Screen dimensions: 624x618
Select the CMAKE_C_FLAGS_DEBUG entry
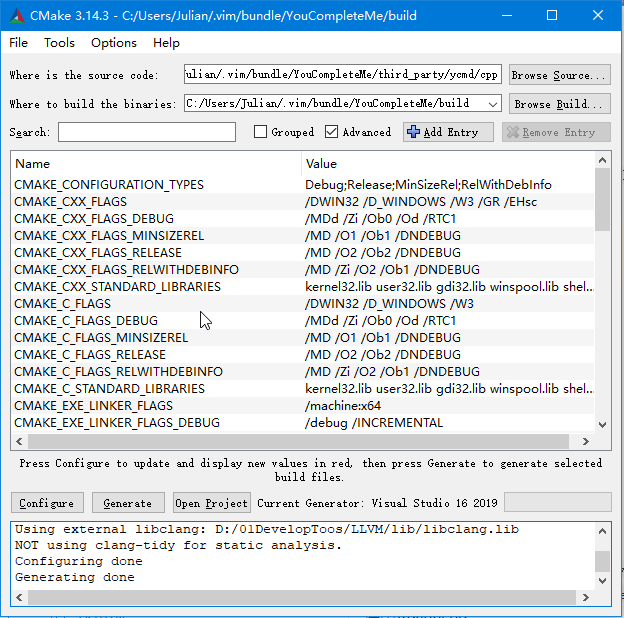(x=86, y=321)
